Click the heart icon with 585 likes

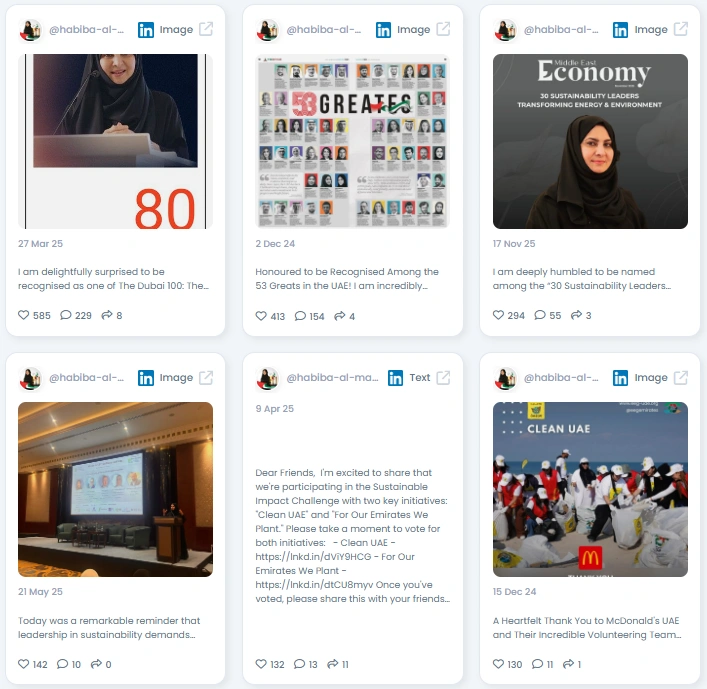point(23,315)
